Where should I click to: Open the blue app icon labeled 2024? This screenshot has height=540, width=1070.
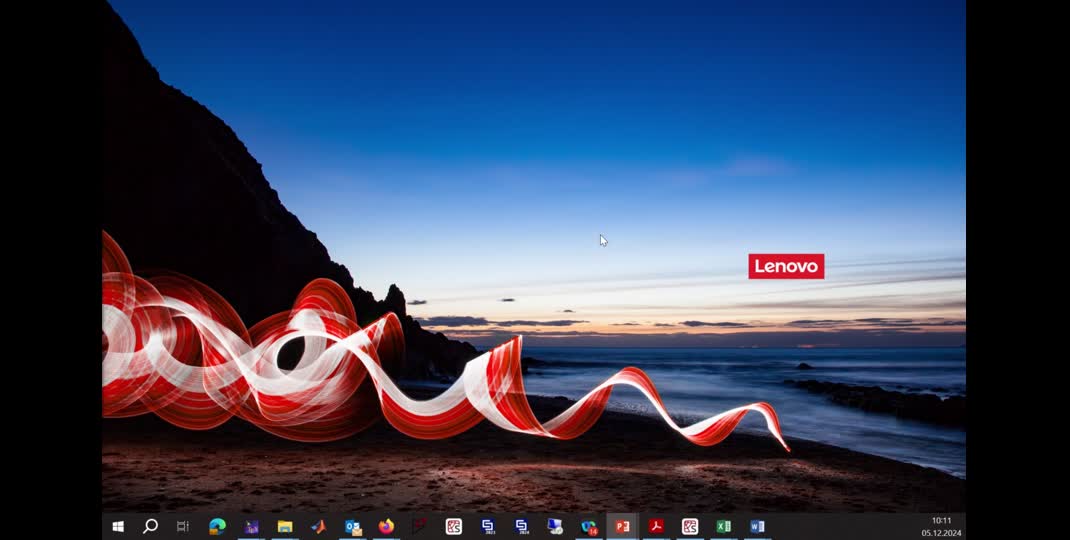click(x=521, y=526)
